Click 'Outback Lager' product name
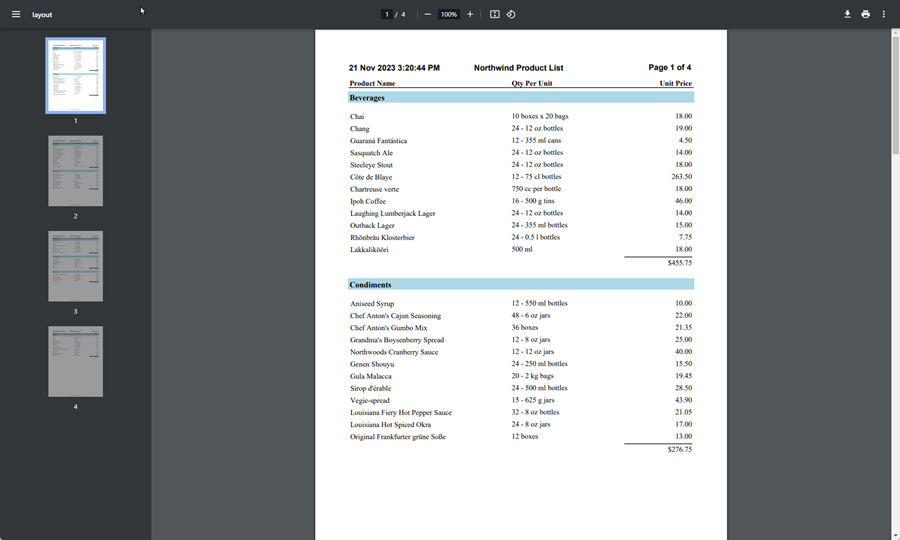The height and width of the screenshot is (540, 900). click(x=372, y=226)
